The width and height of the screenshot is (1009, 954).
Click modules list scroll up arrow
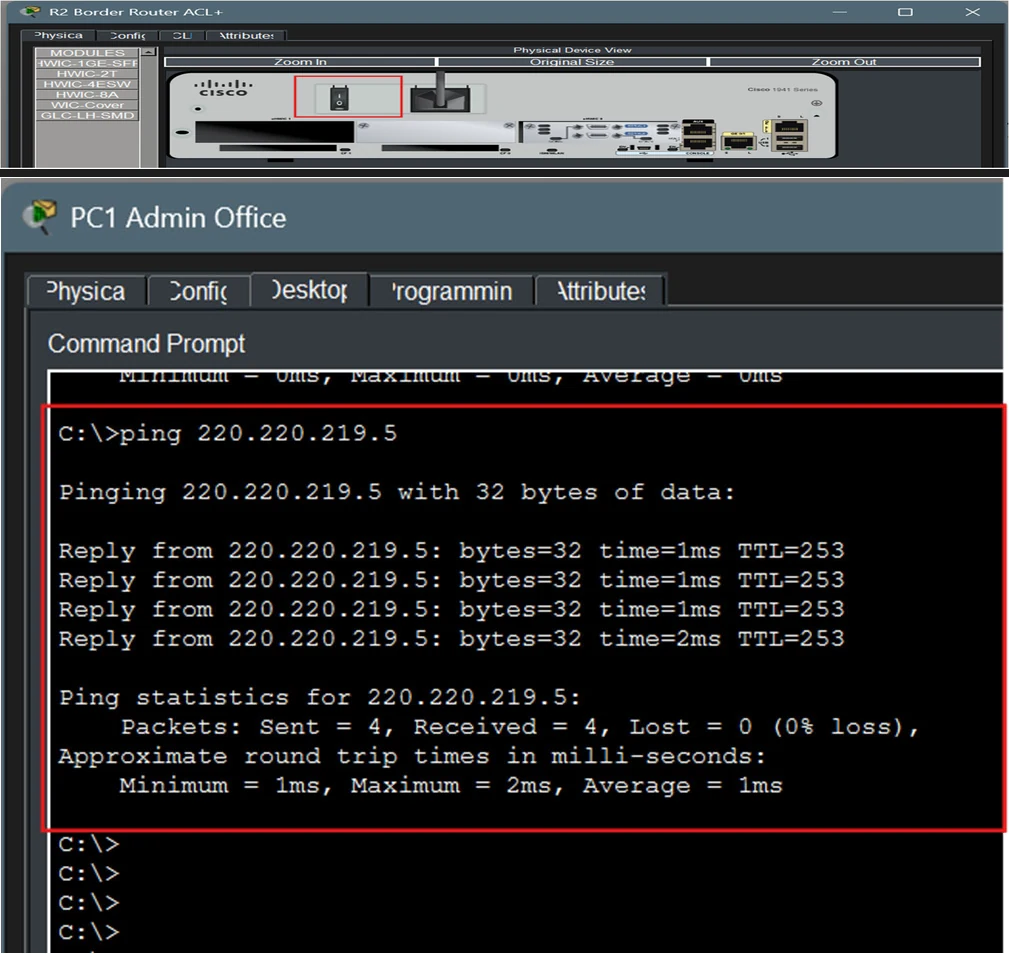149,51
